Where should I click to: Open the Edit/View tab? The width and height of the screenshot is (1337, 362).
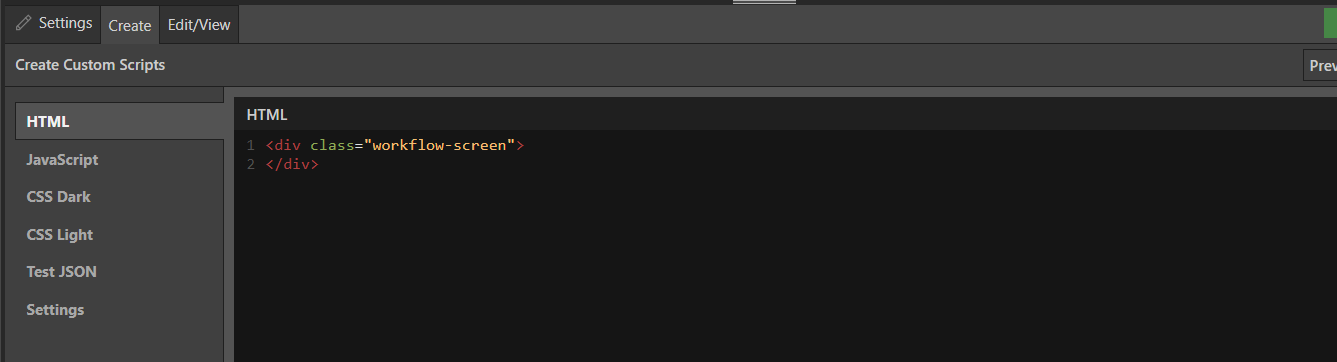click(199, 25)
